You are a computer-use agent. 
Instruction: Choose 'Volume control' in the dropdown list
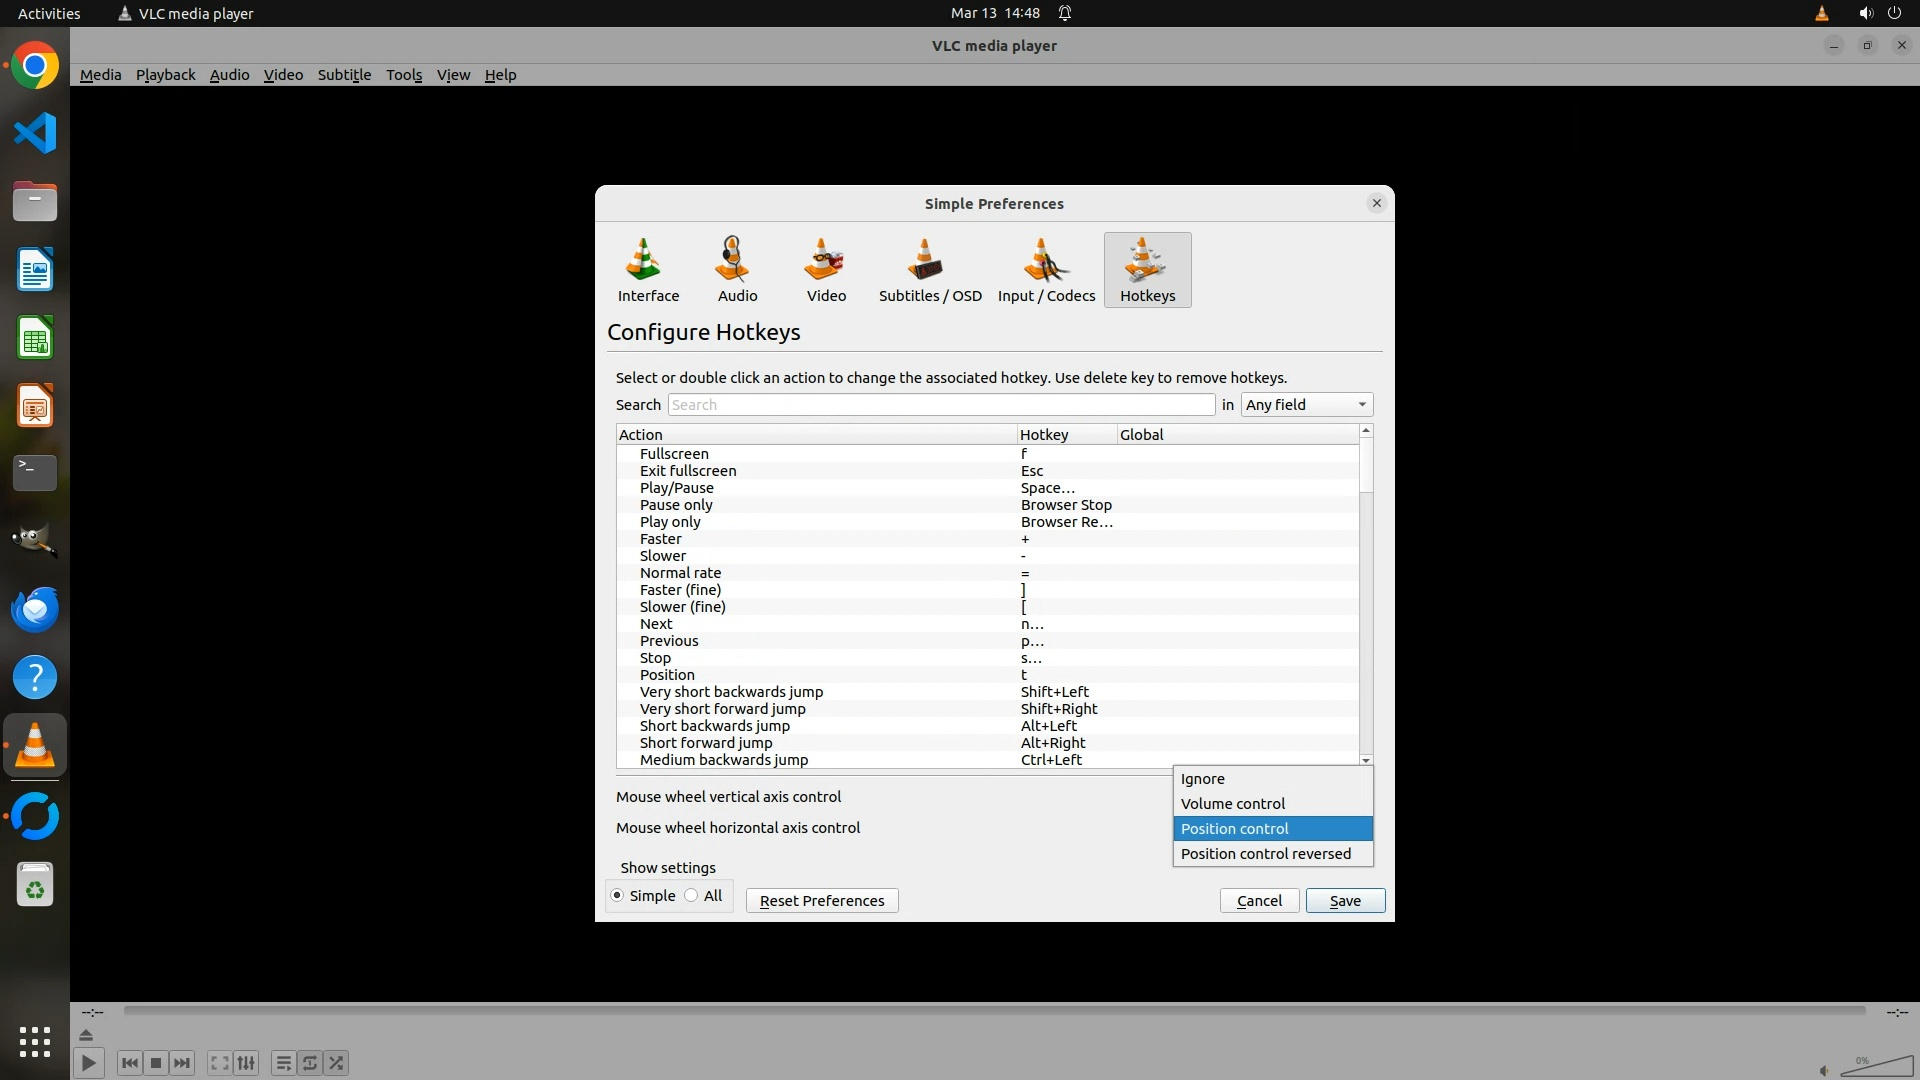click(x=1232, y=804)
